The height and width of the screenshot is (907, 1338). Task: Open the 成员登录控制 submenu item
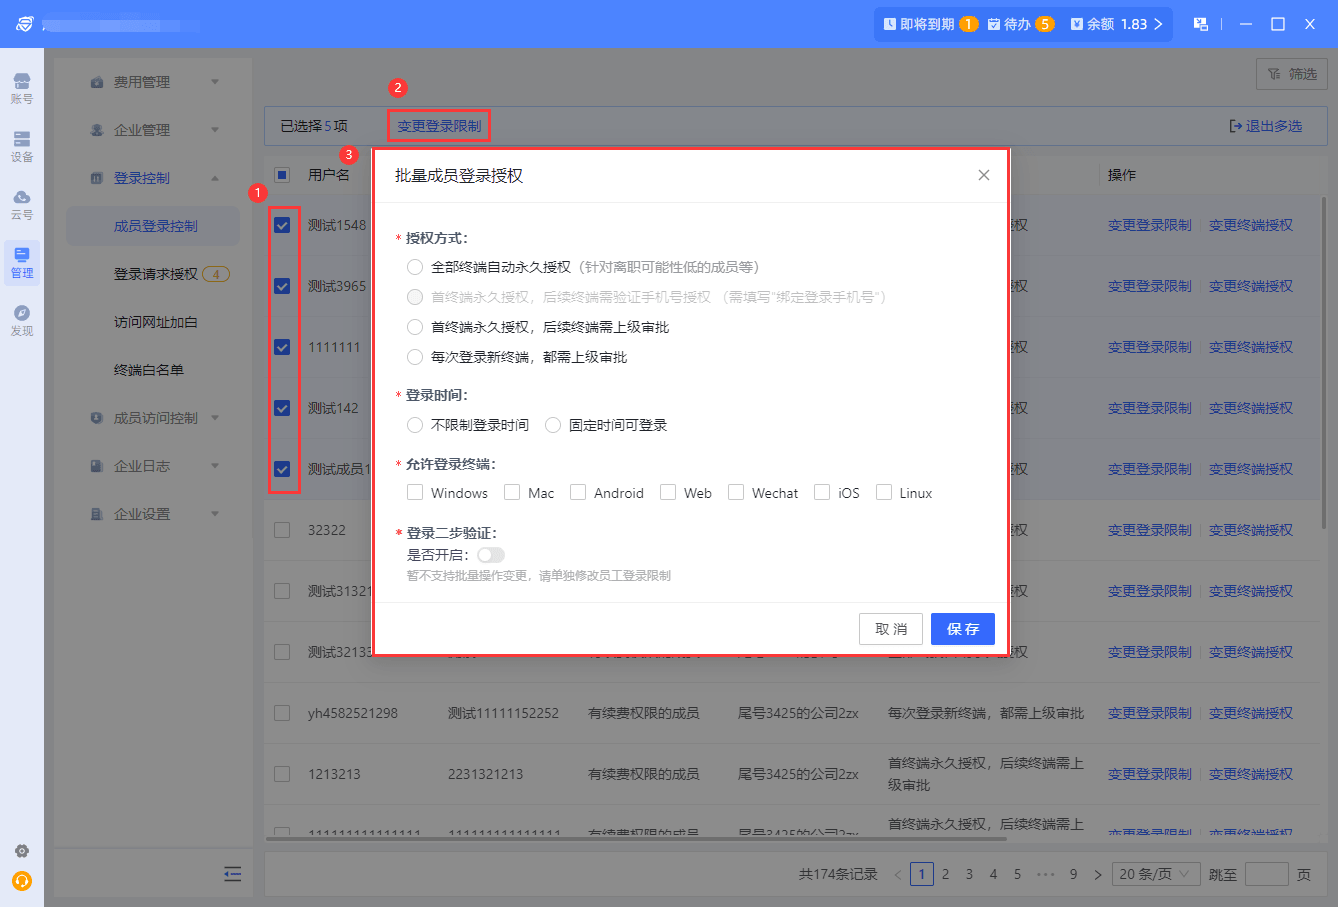(153, 226)
